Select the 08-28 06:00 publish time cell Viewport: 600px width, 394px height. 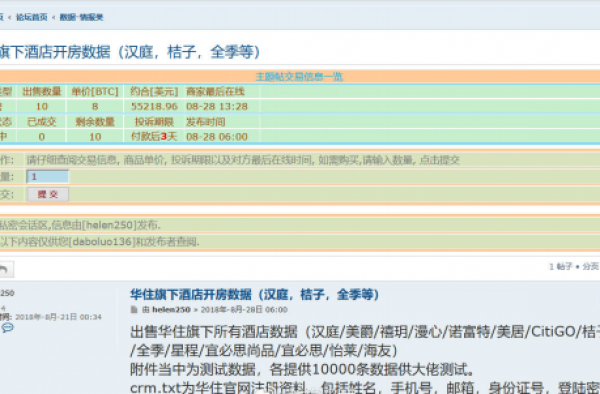point(217,137)
